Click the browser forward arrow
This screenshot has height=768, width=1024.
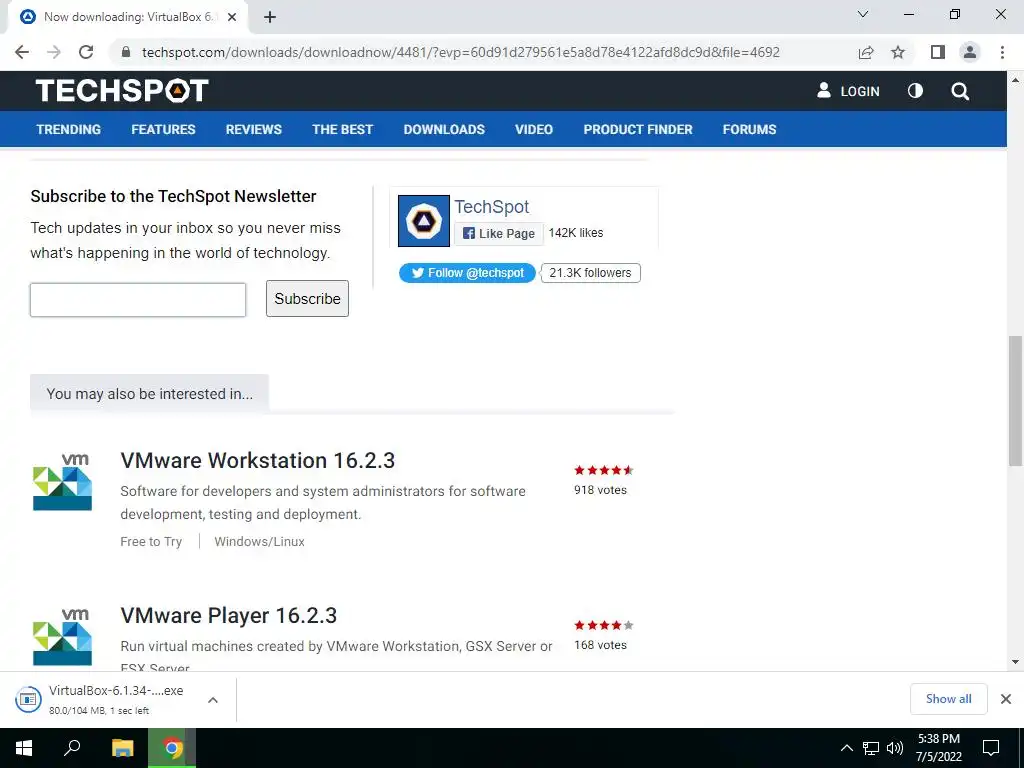tap(54, 52)
